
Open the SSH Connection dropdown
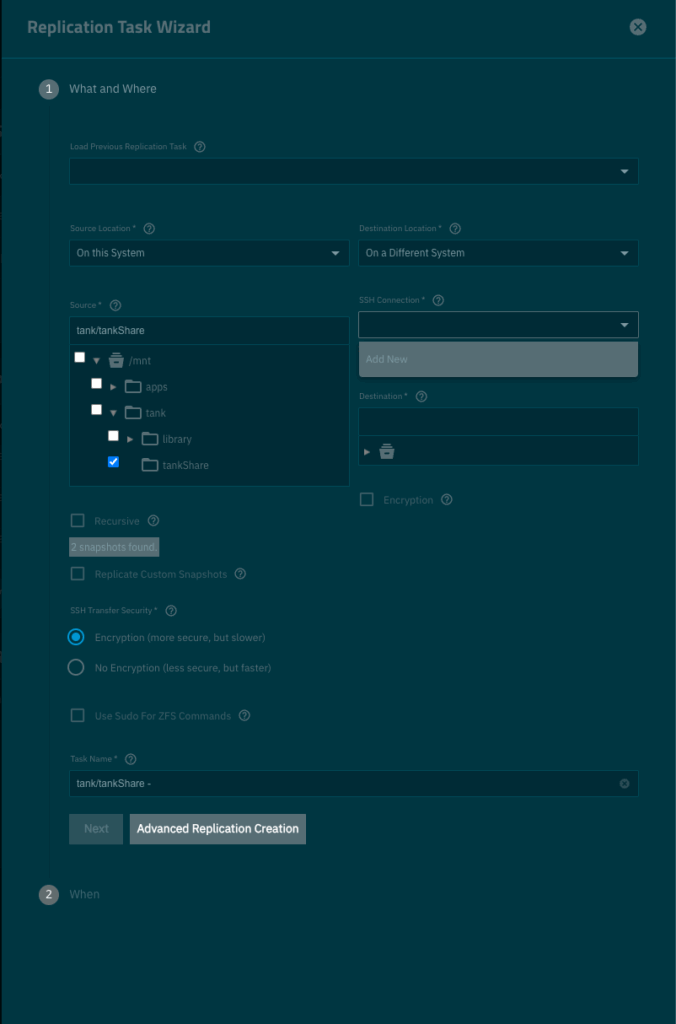(498, 325)
